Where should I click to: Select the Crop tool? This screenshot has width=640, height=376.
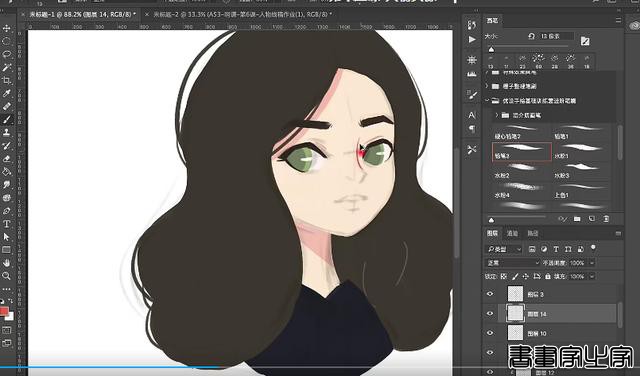coord(7,80)
